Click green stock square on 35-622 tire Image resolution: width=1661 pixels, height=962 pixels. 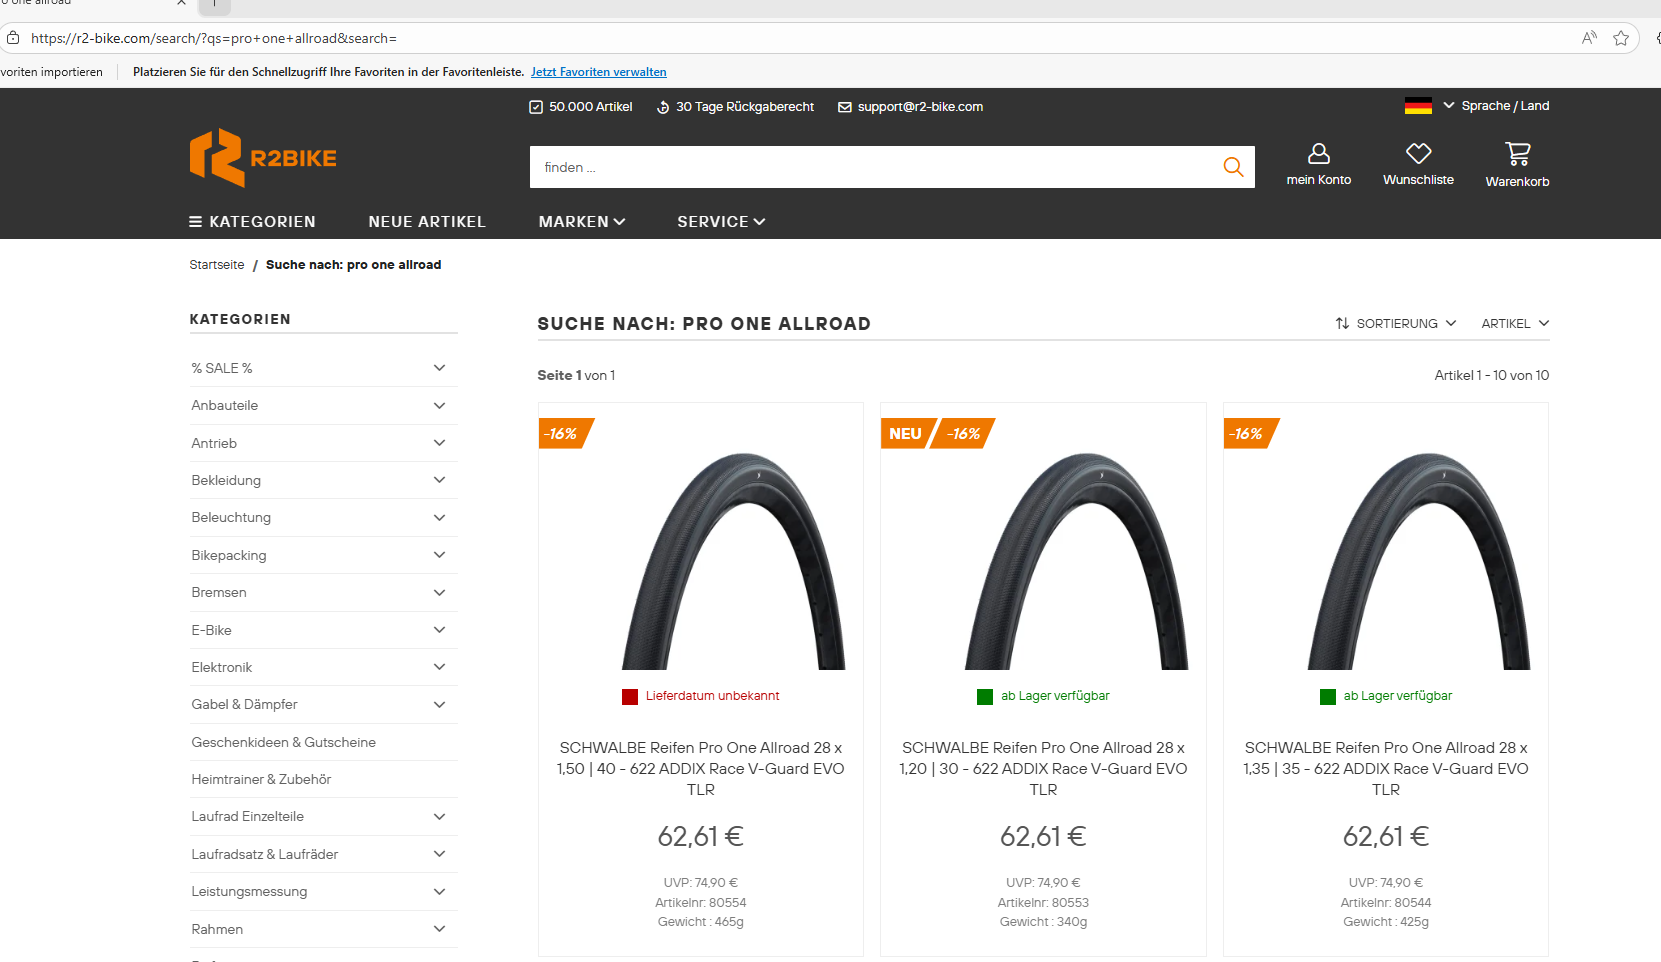(1328, 697)
